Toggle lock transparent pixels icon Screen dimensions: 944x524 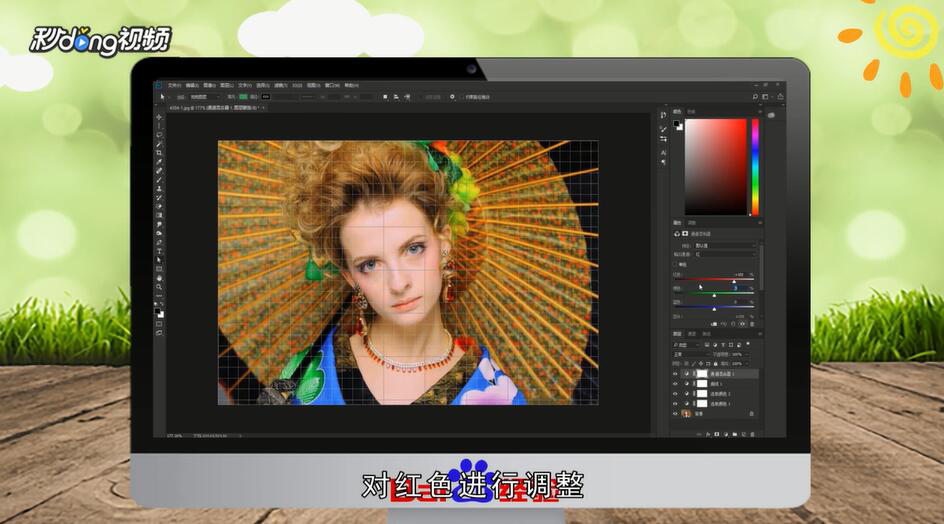[x=686, y=364]
